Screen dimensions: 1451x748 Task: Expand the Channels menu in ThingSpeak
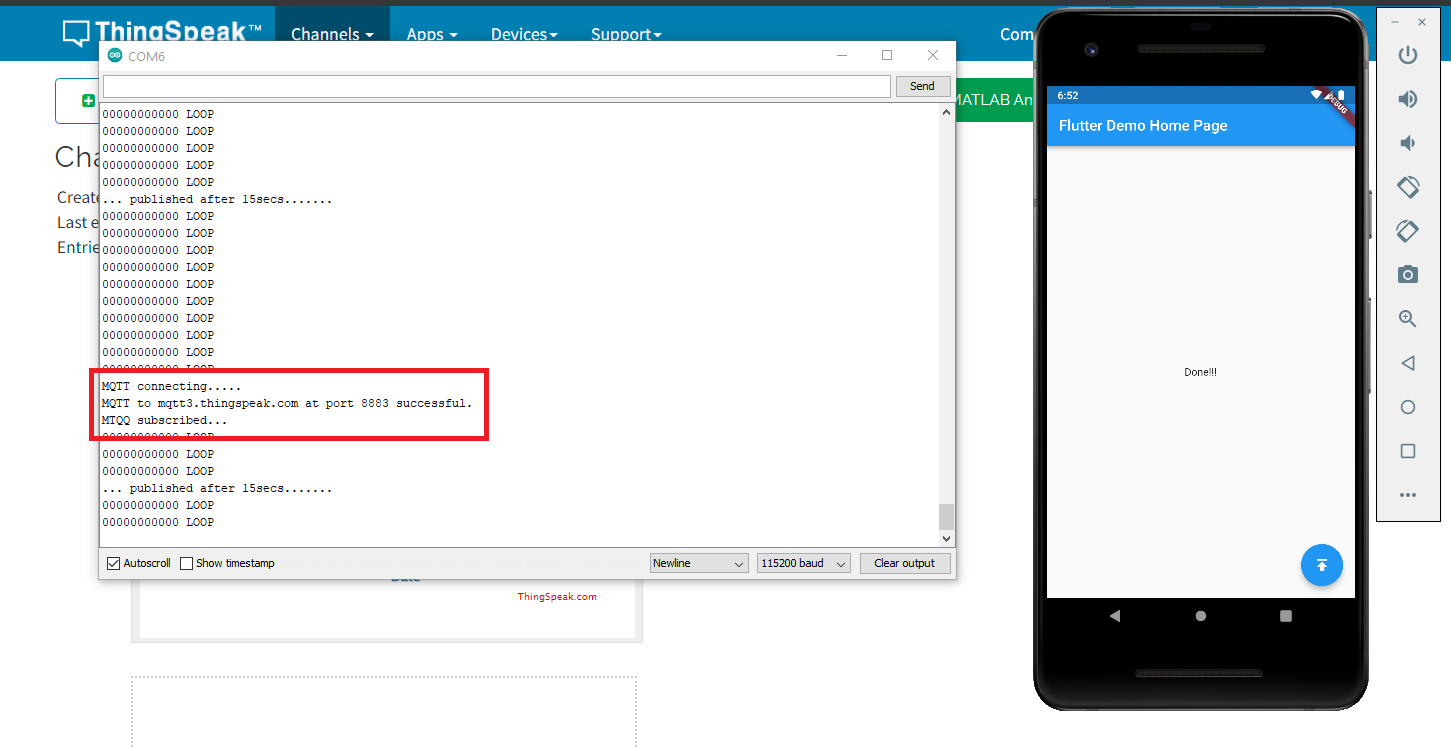332,34
